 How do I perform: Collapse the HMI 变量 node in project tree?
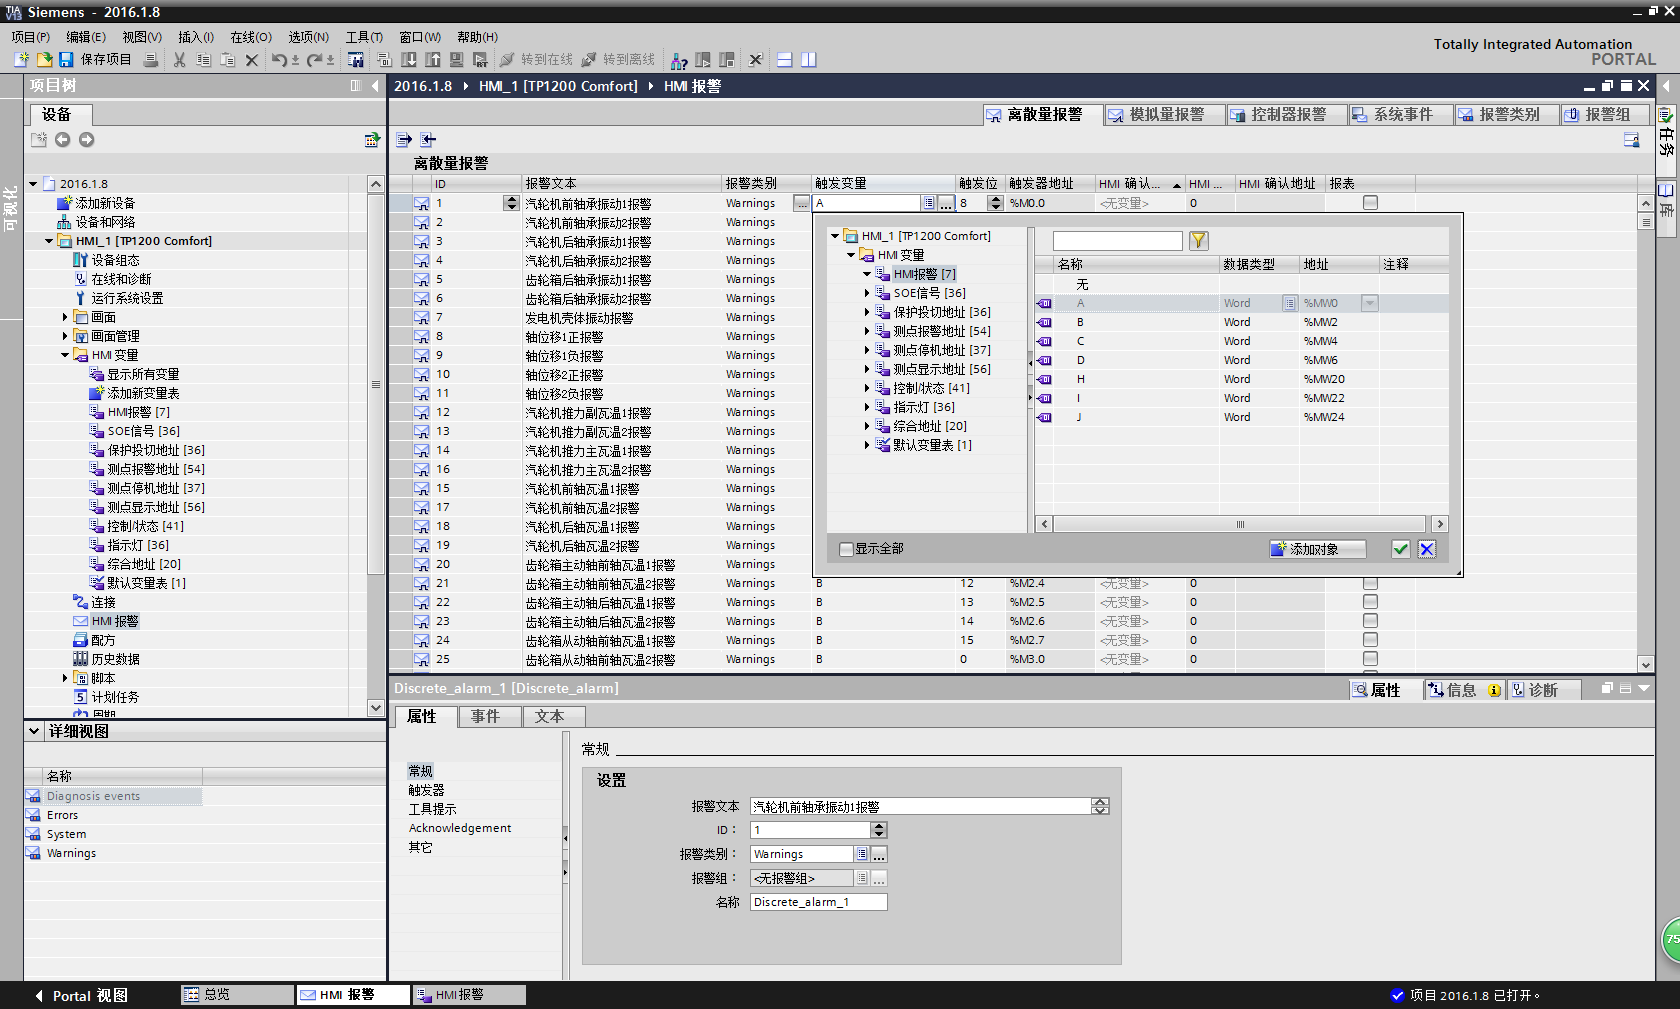65,355
